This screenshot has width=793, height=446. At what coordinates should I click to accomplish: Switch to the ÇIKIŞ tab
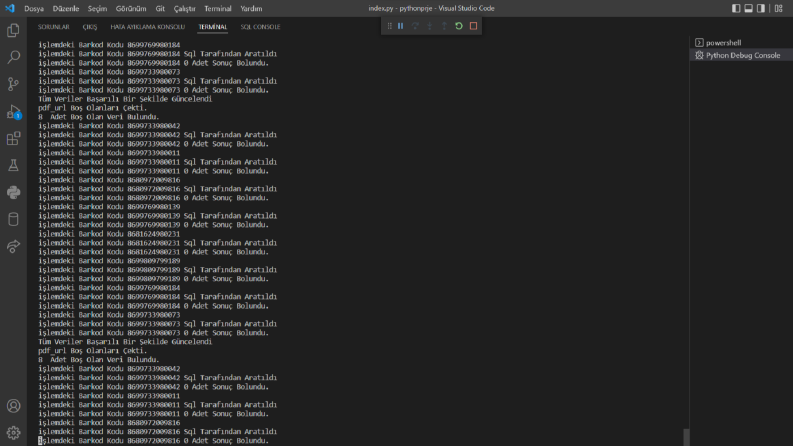pos(90,27)
